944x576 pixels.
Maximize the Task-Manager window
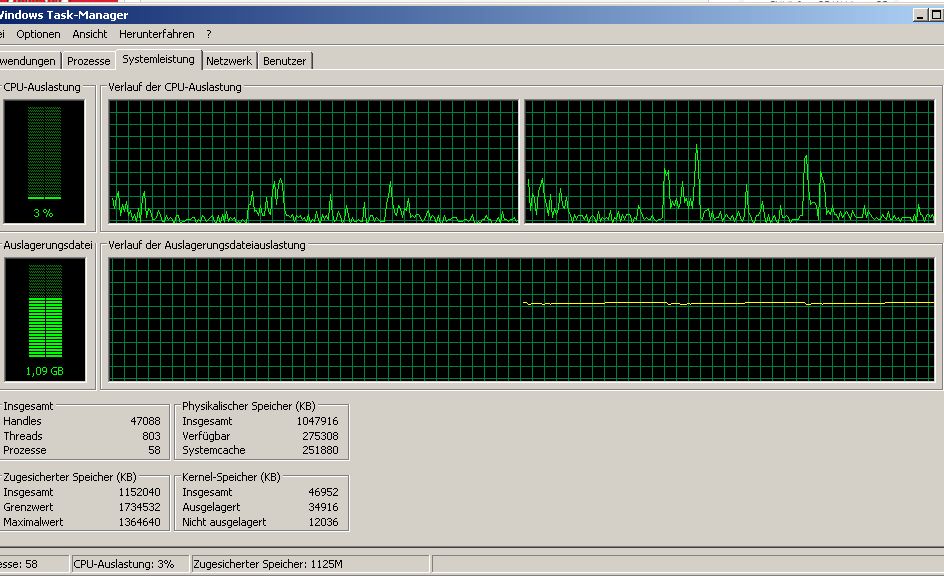[936, 15]
